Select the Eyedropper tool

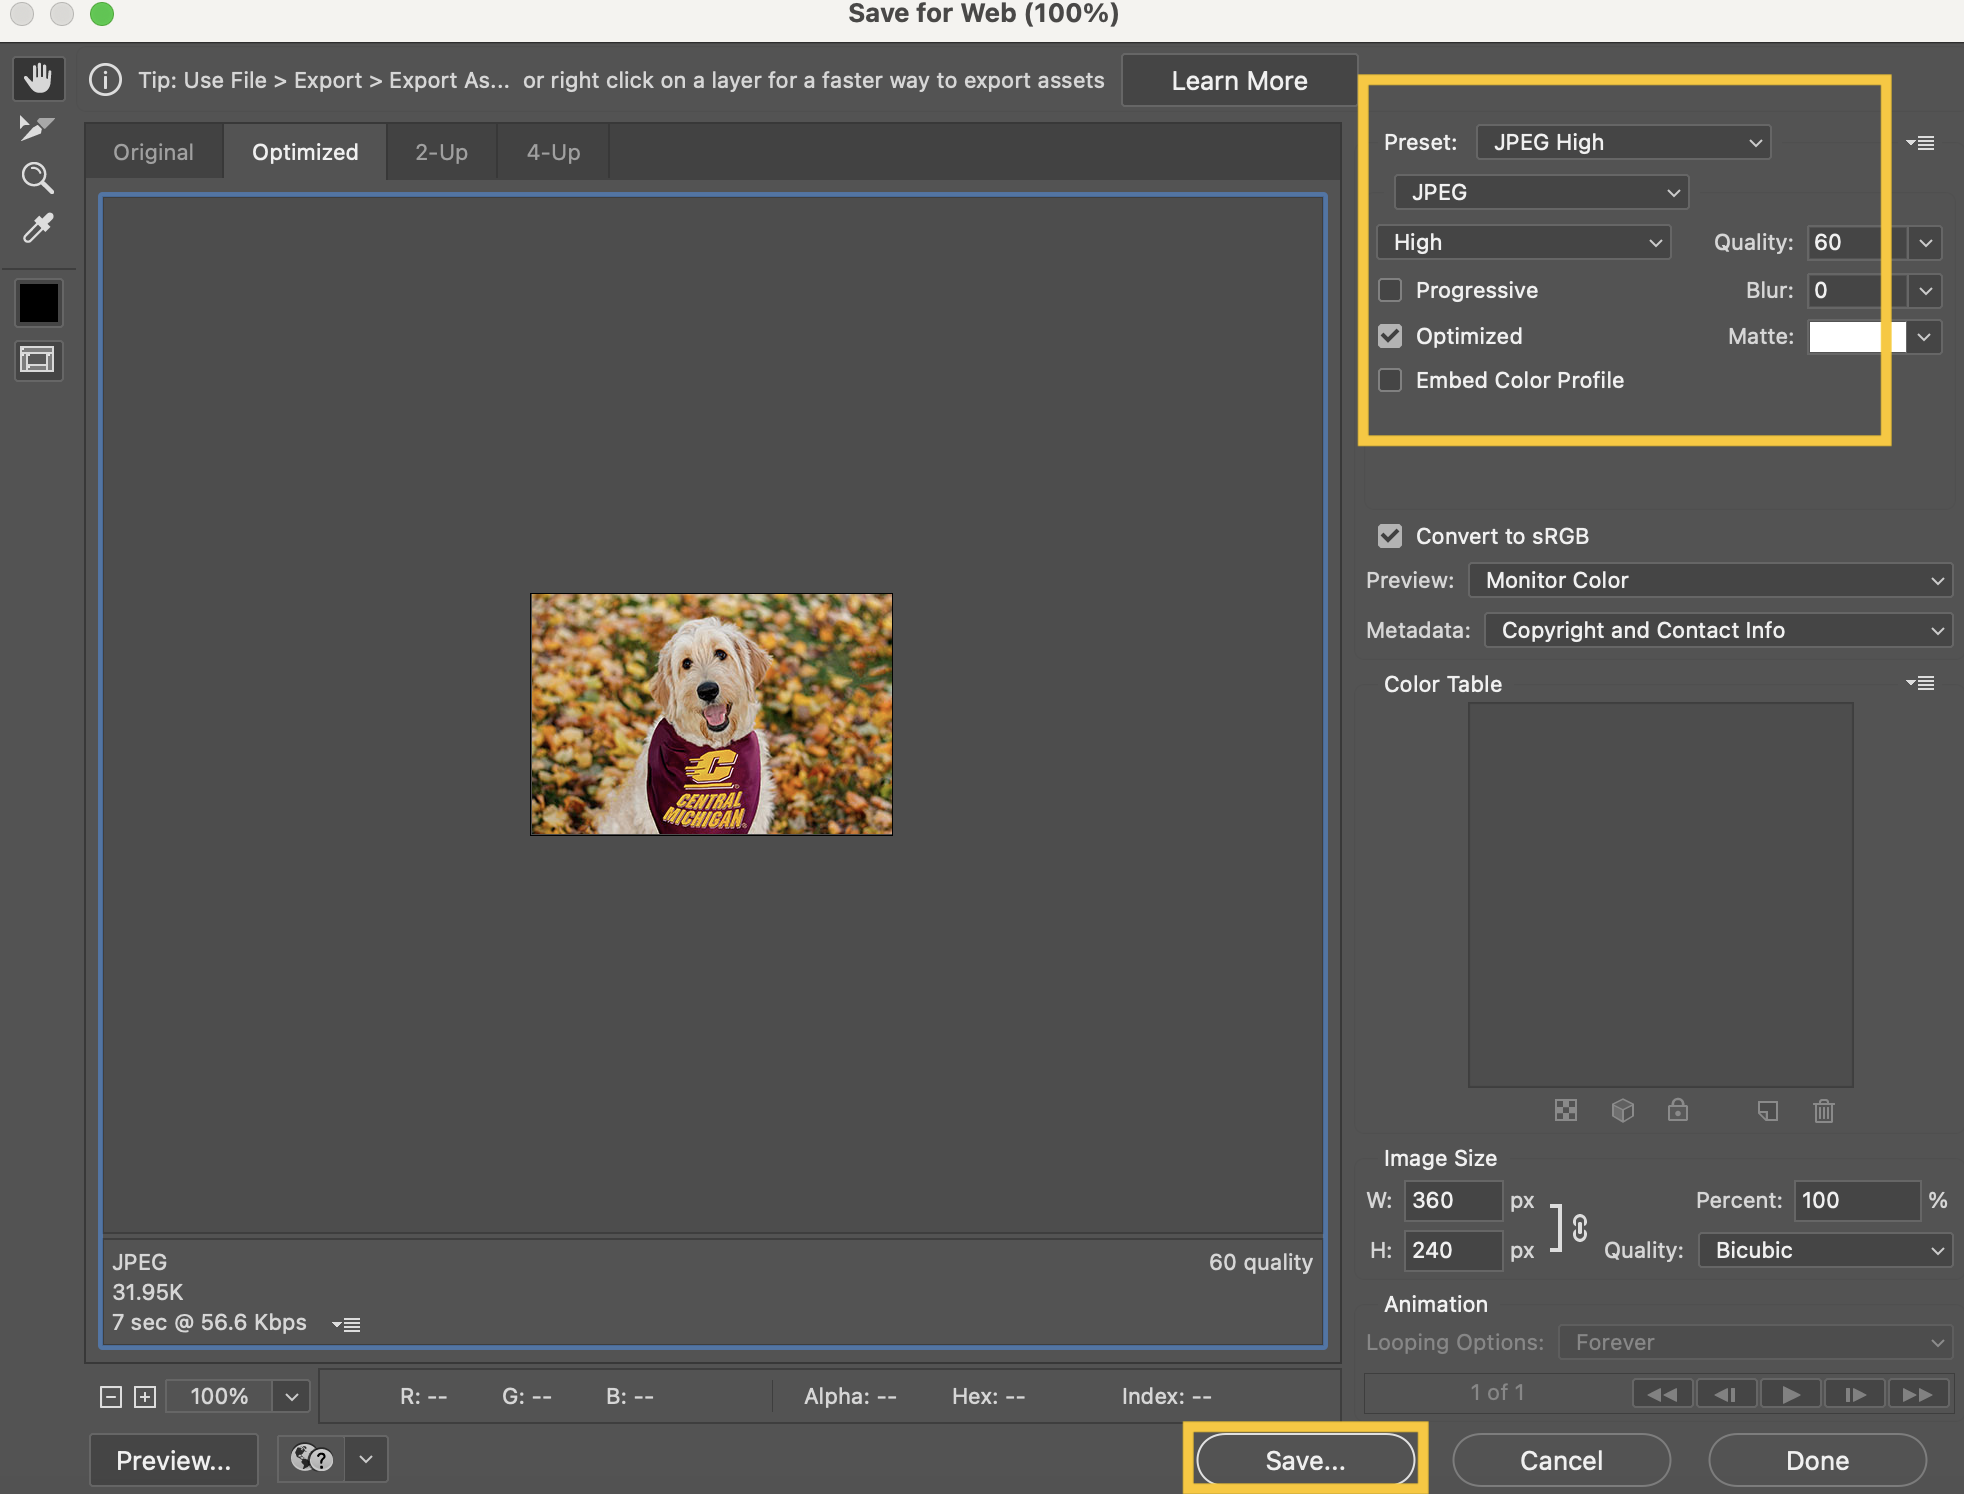38,228
